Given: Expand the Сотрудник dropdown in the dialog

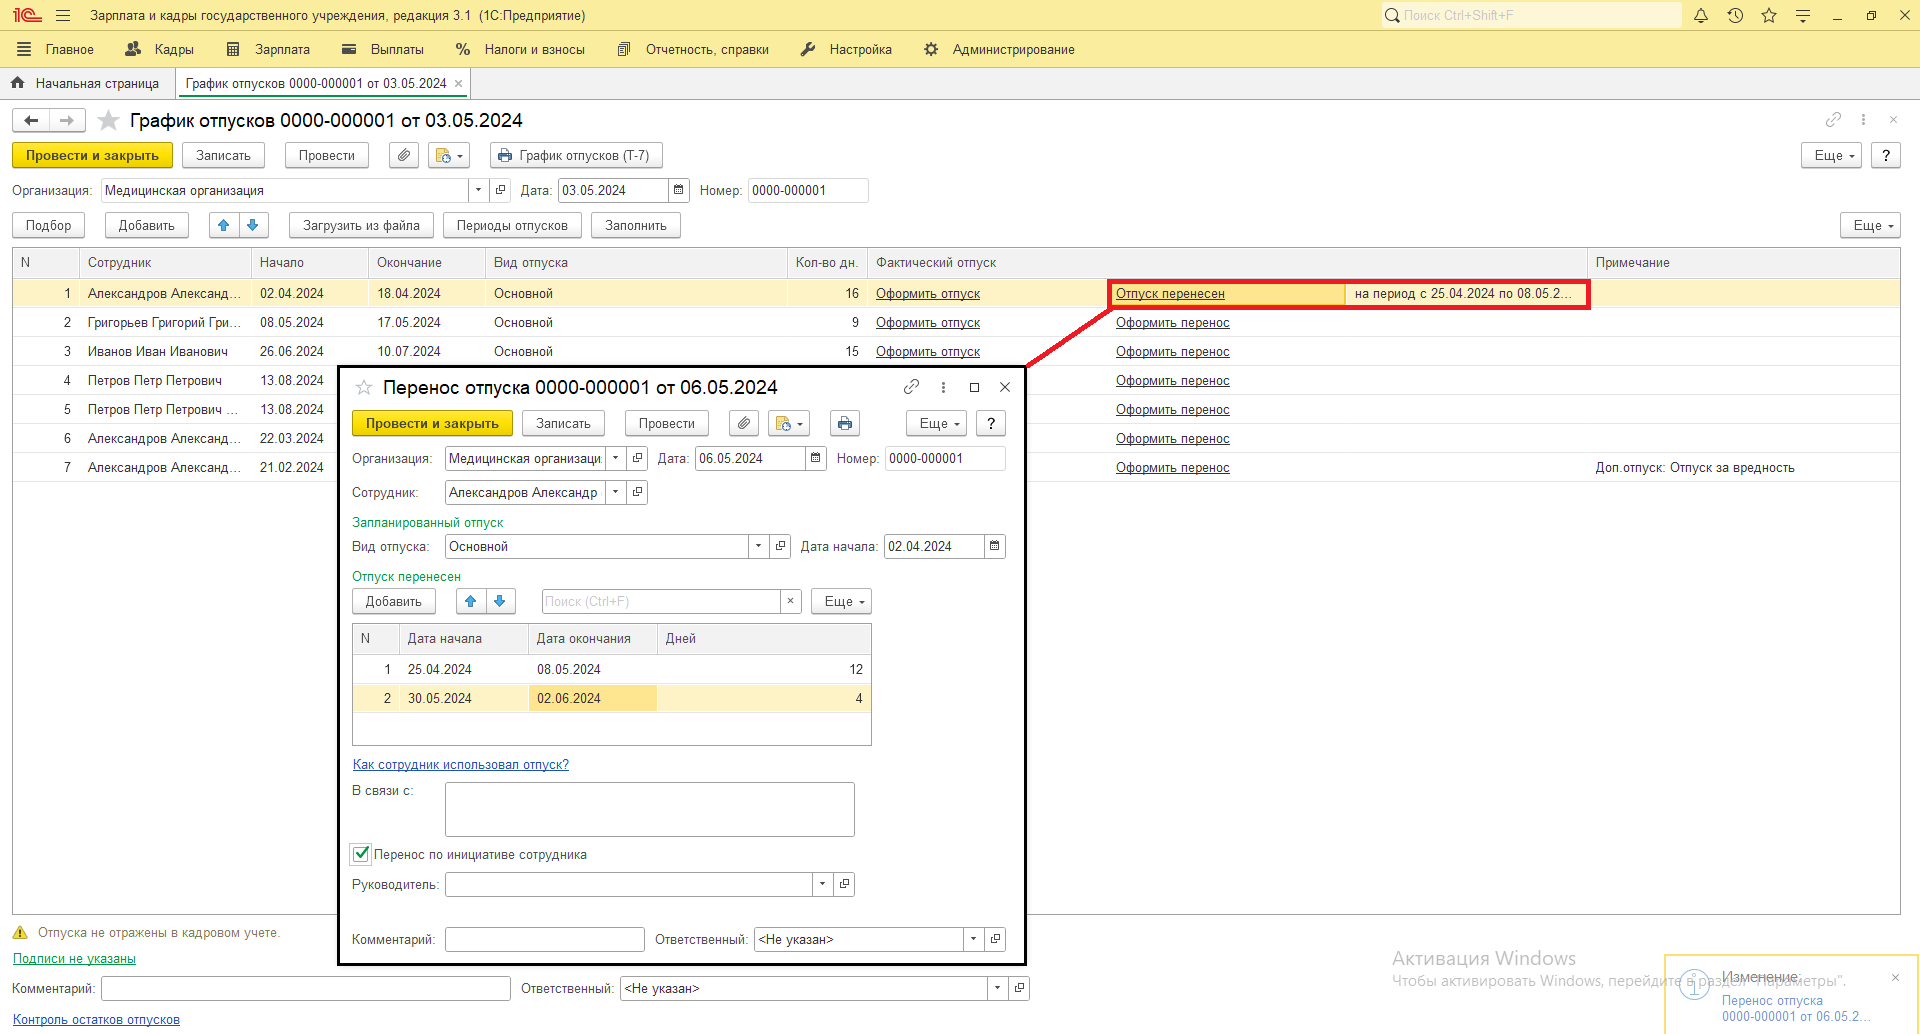Looking at the screenshot, I should point(616,493).
